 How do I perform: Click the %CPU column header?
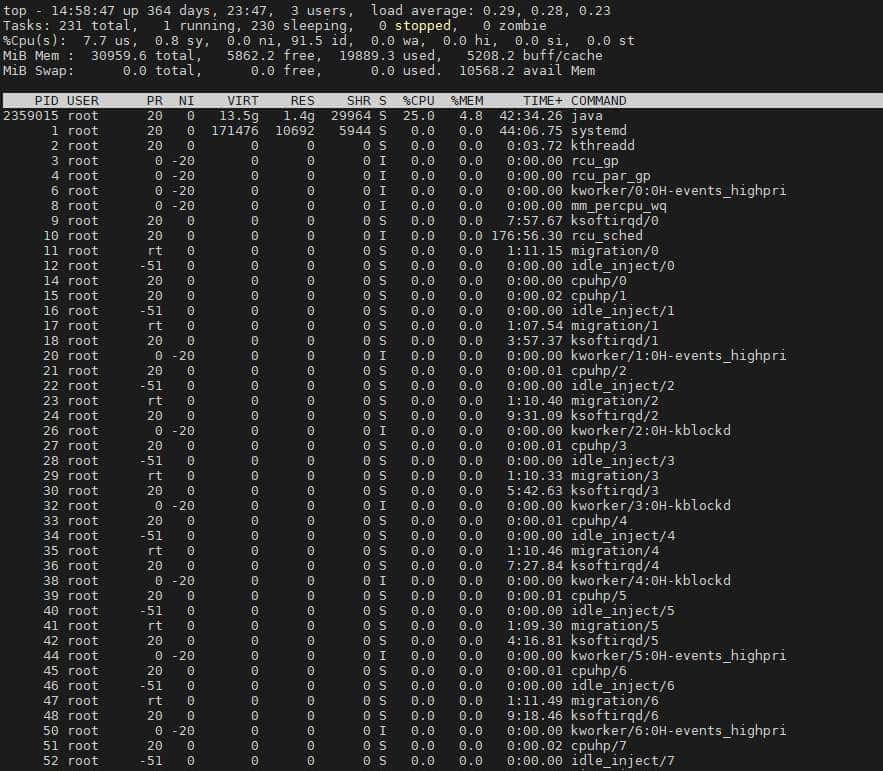click(418, 101)
